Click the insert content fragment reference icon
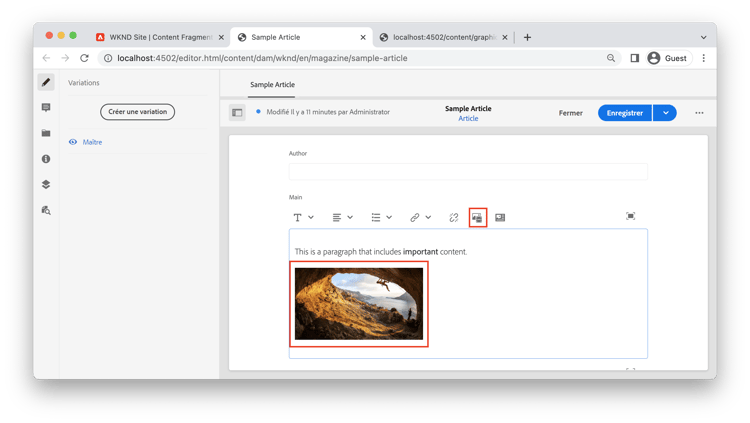The image size is (750, 423). pyautogui.click(x=500, y=218)
